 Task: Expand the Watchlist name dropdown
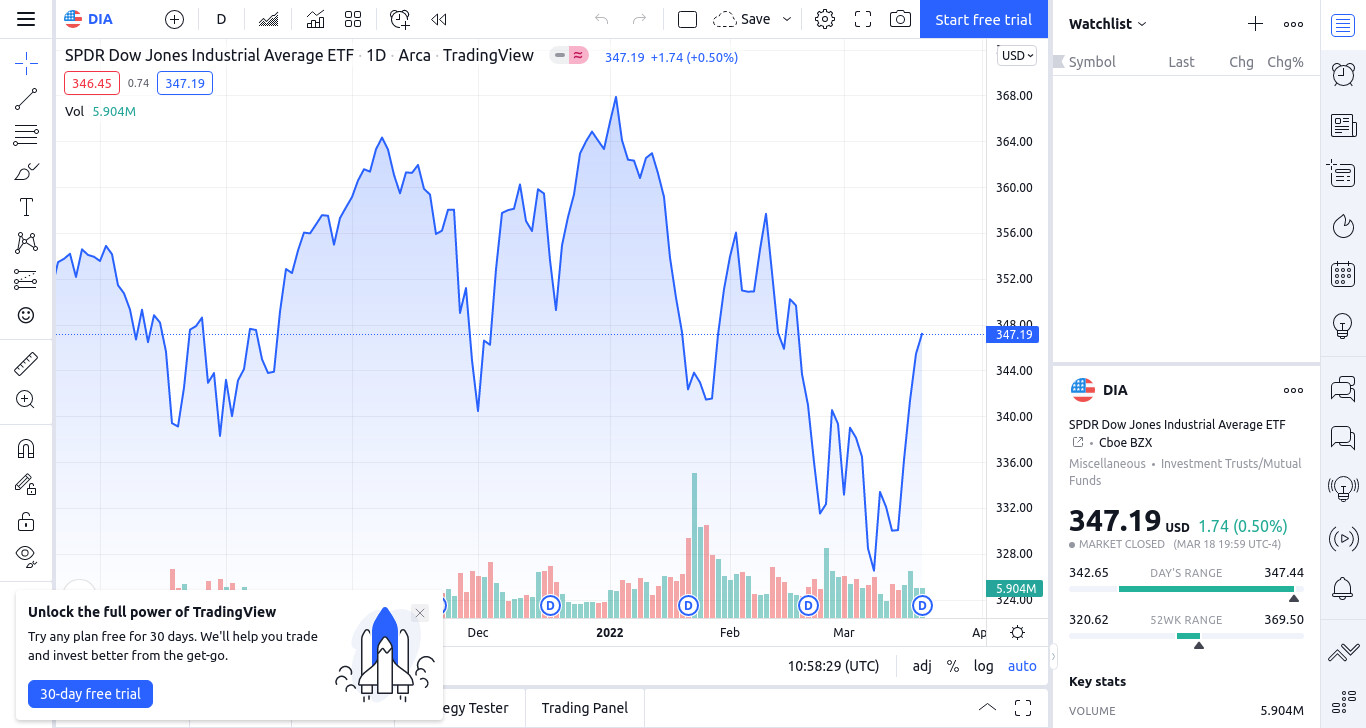coord(1108,24)
